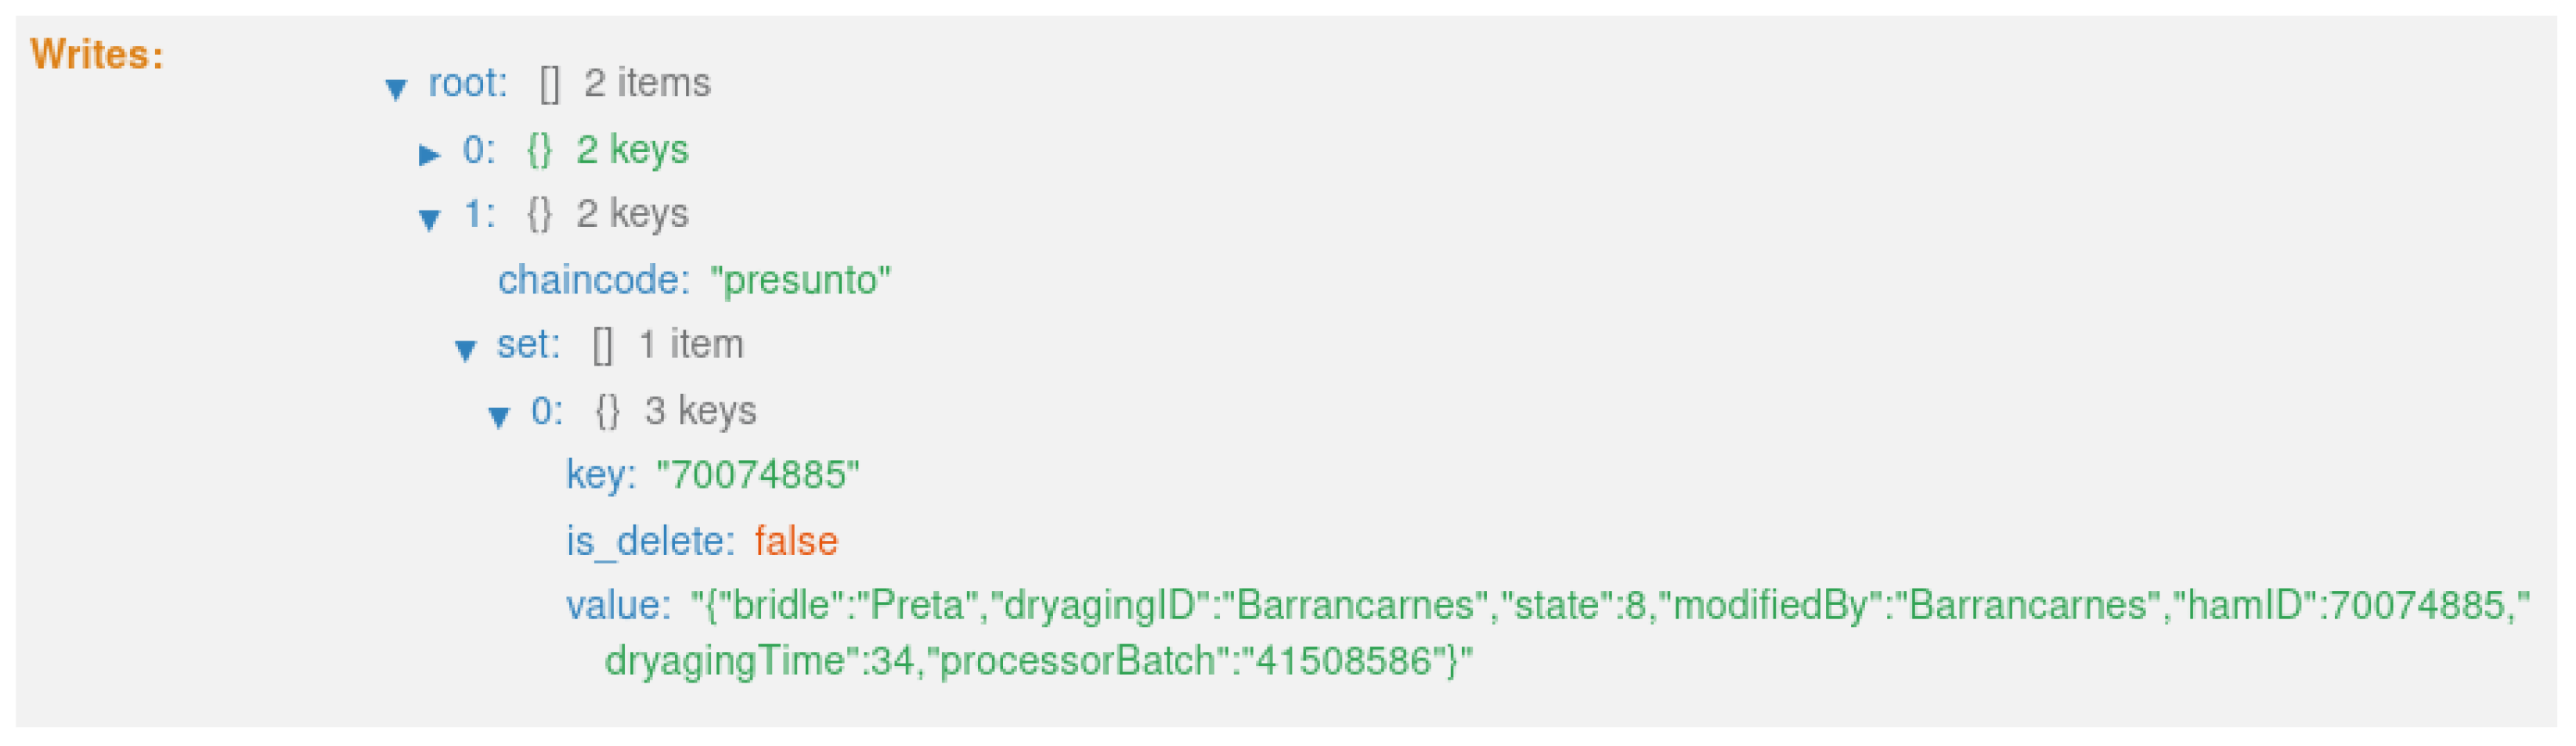Collapse item 1 disclosure triangle
The width and height of the screenshot is (2576, 746).
430,219
